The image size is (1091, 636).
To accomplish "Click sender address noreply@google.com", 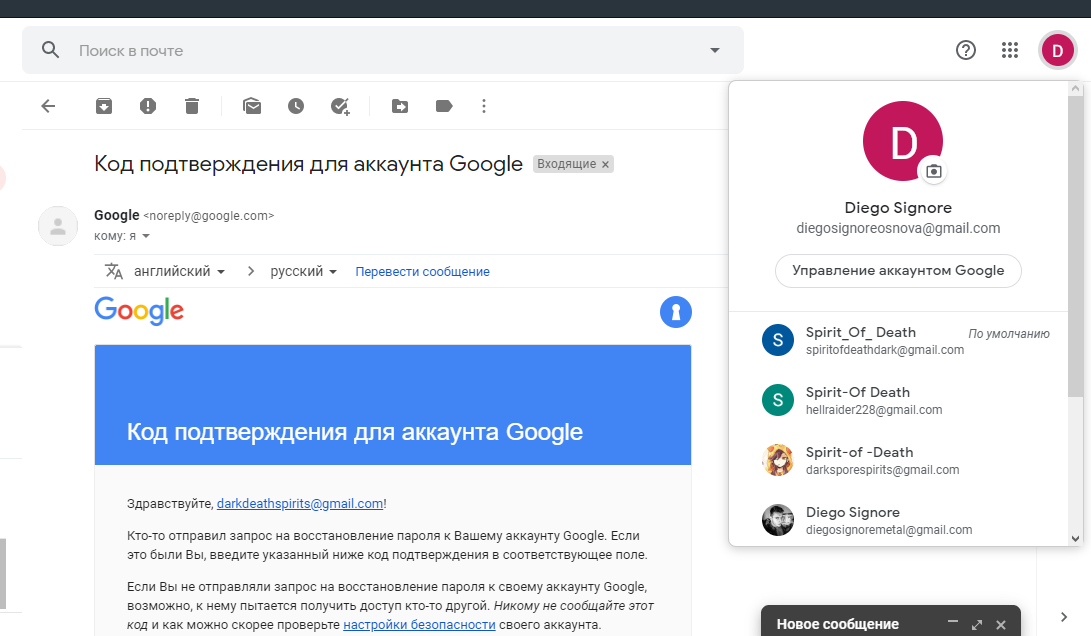I will (x=209, y=216).
